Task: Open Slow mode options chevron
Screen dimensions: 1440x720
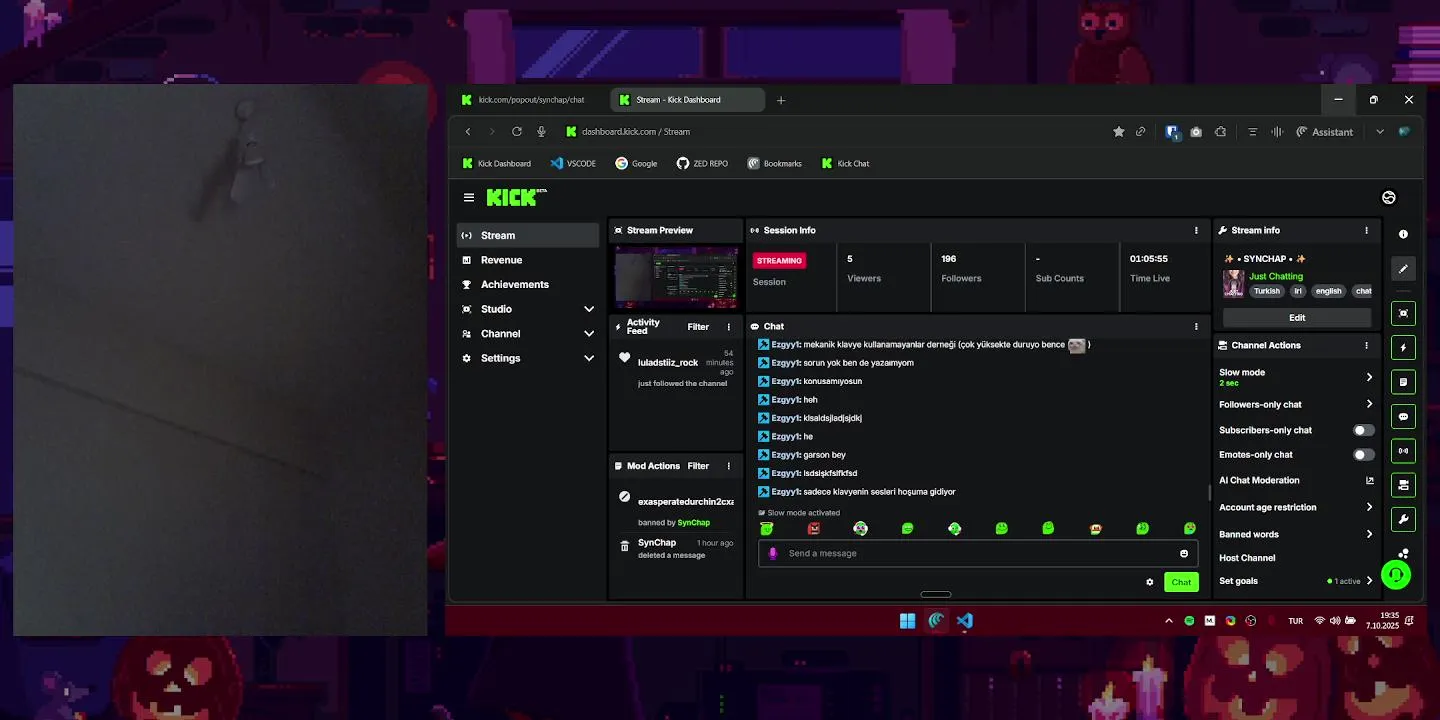Action: (x=1369, y=377)
